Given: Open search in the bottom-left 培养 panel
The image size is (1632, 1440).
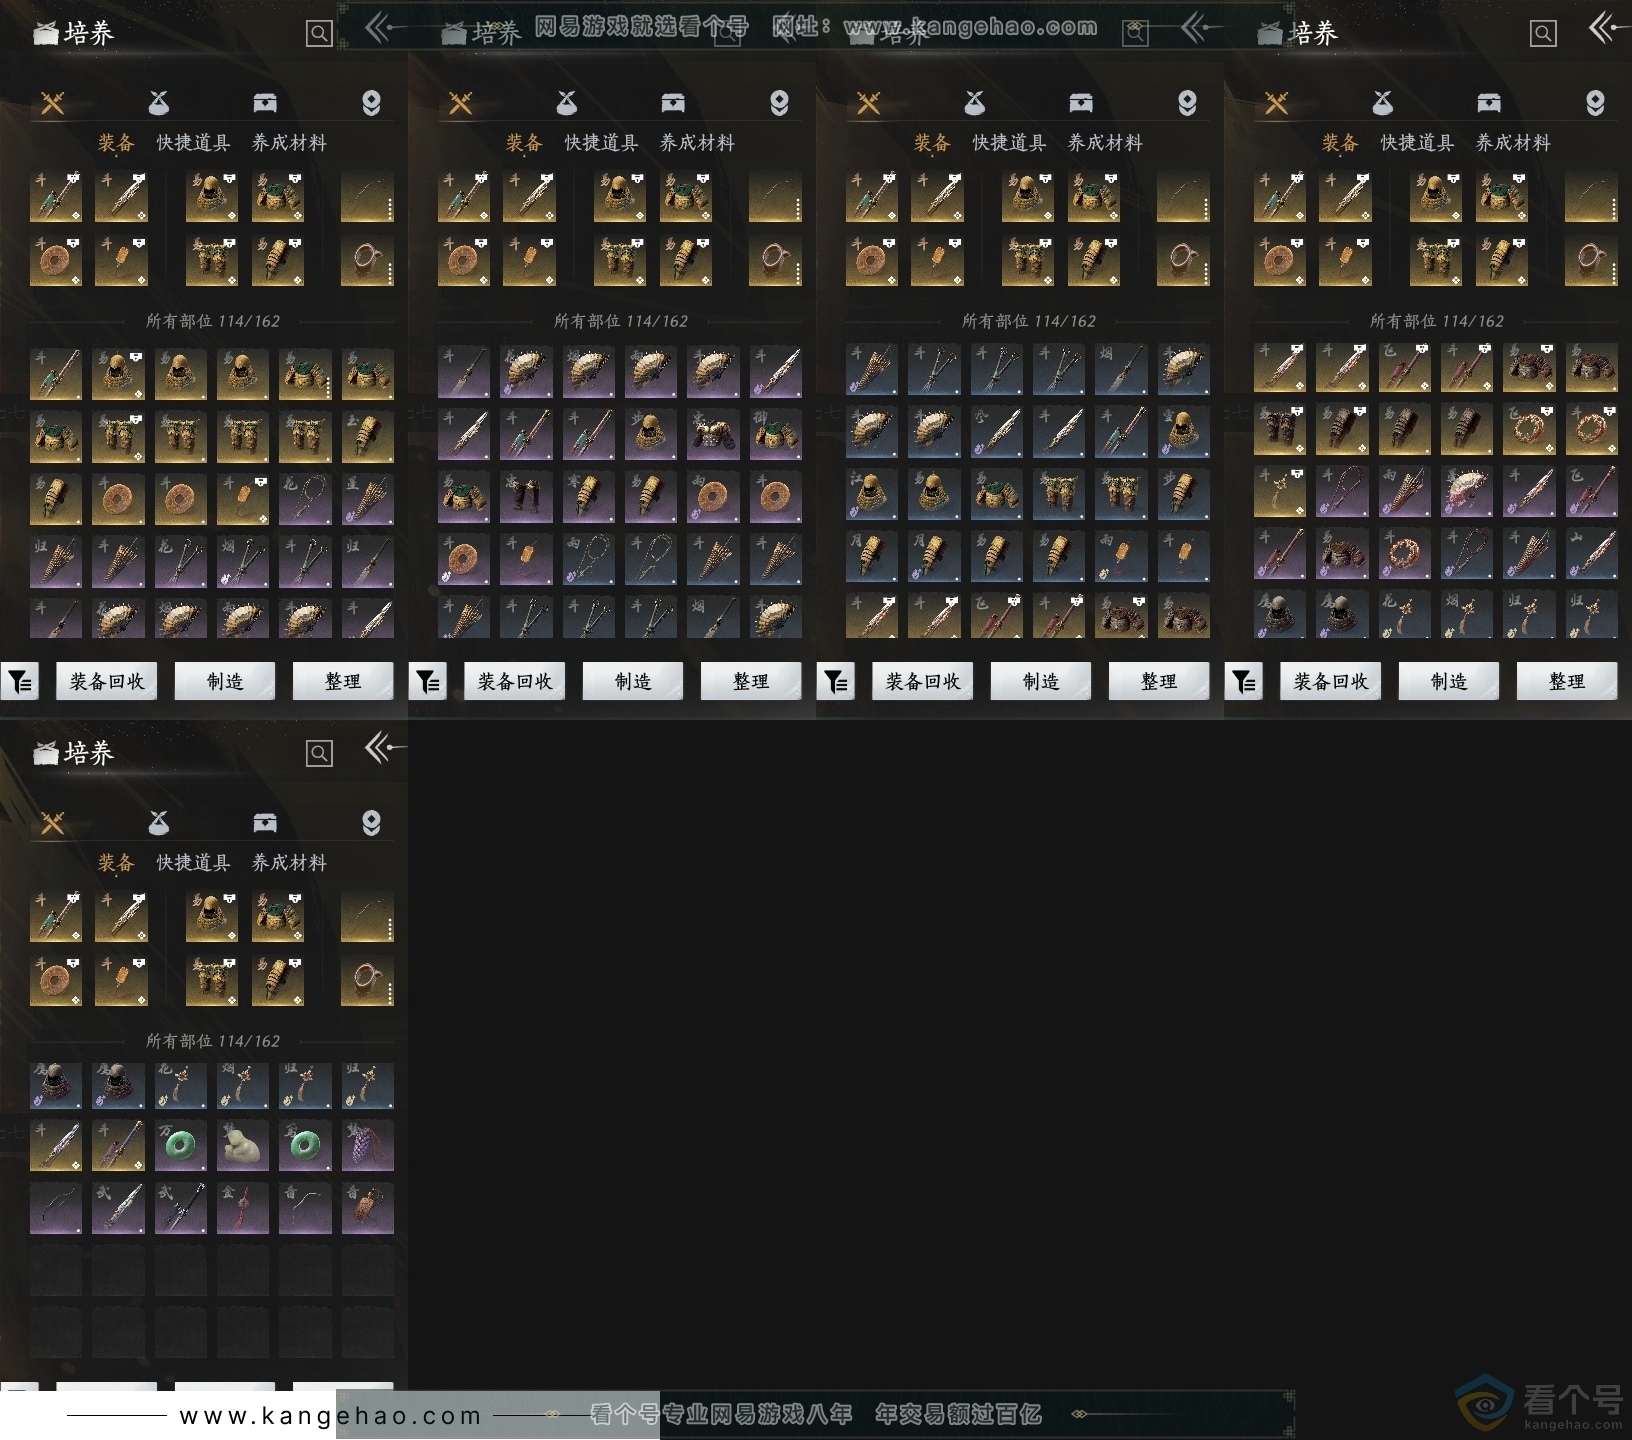Looking at the screenshot, I should pos(319,754).
